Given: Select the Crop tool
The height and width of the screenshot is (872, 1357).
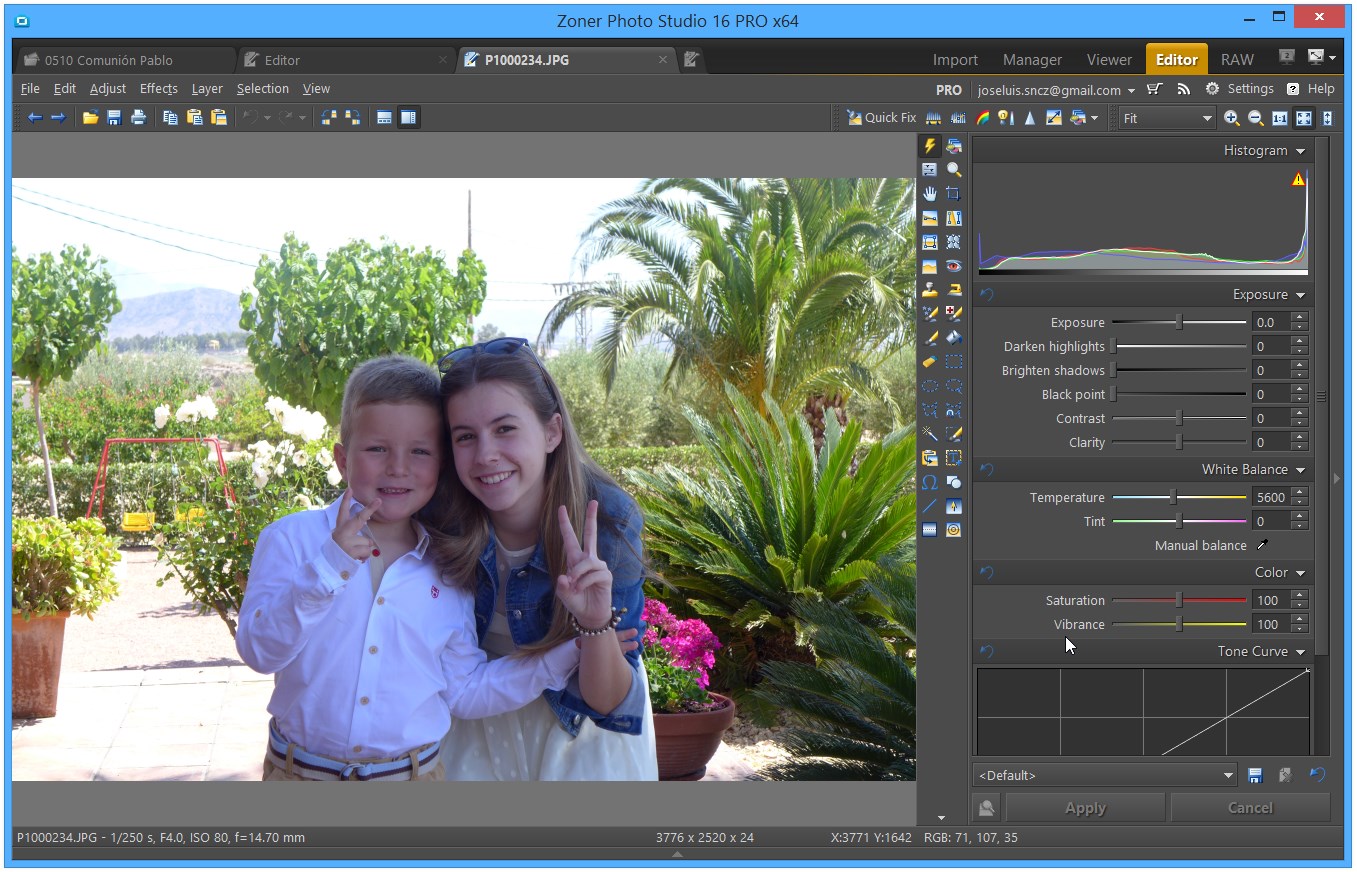Looking at the screenshot, I should [954, 194].
